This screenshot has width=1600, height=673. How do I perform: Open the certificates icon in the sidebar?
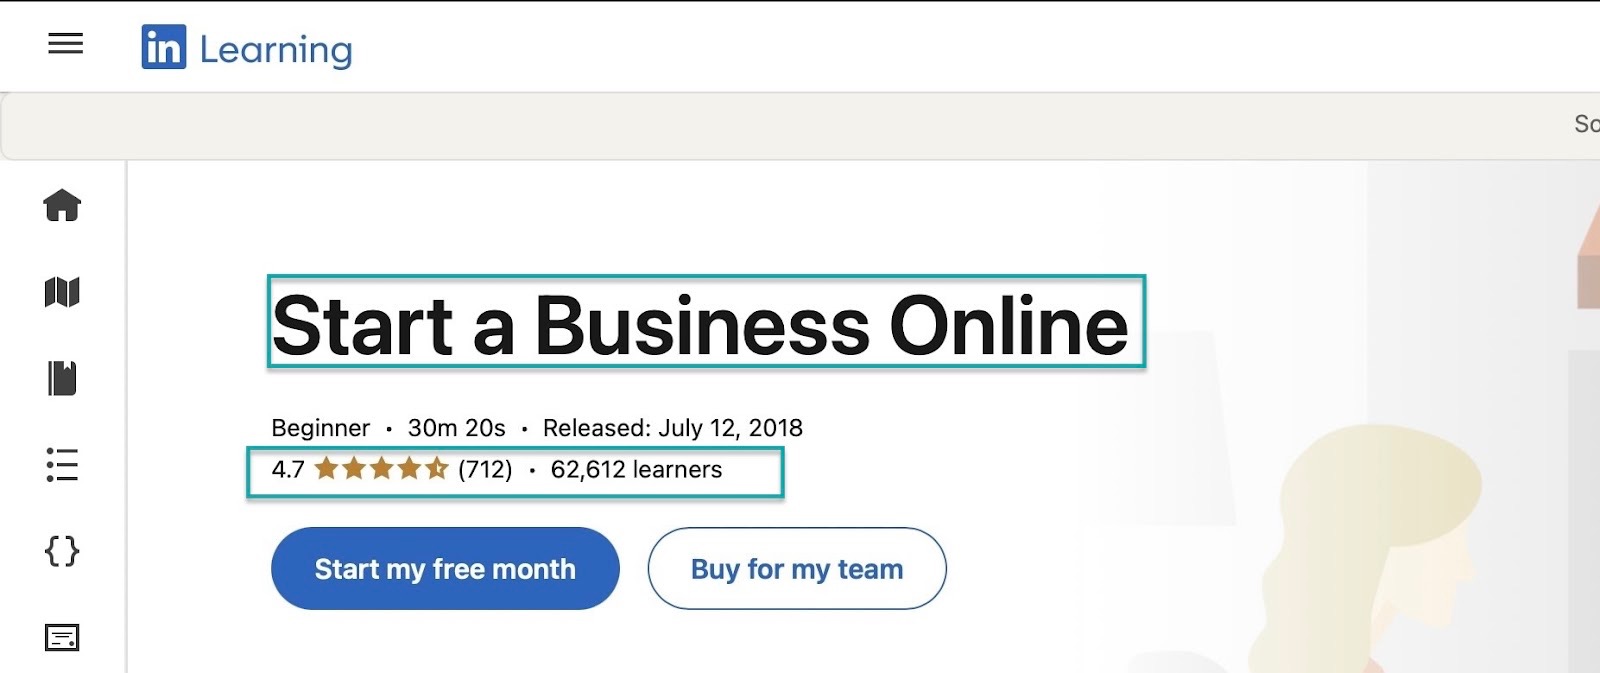pyautogui.click(x=62, y=634)
